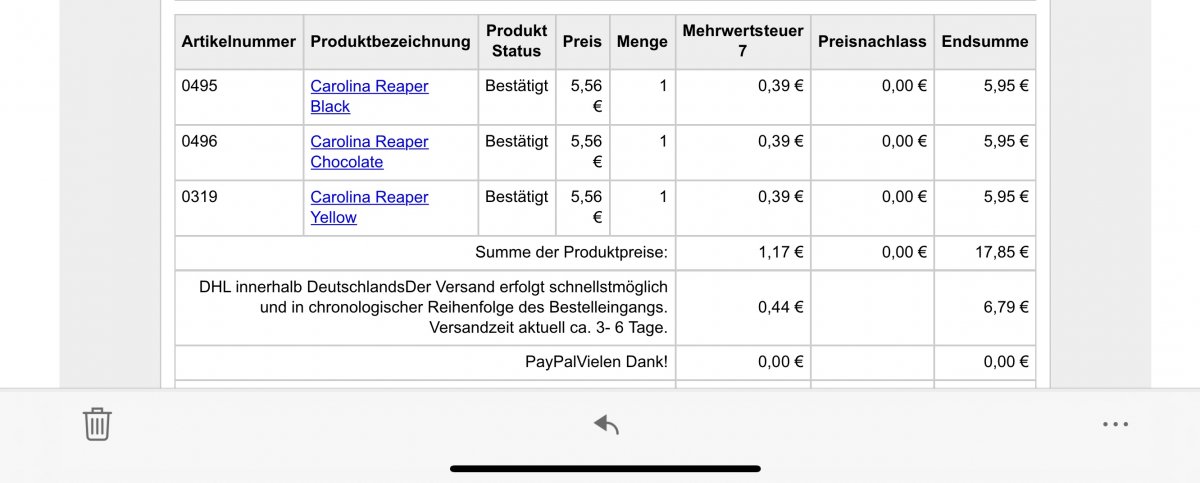Tap the Produkt Status column header
This screenshot has width=1200, height=483.
[x=516, y=41]
